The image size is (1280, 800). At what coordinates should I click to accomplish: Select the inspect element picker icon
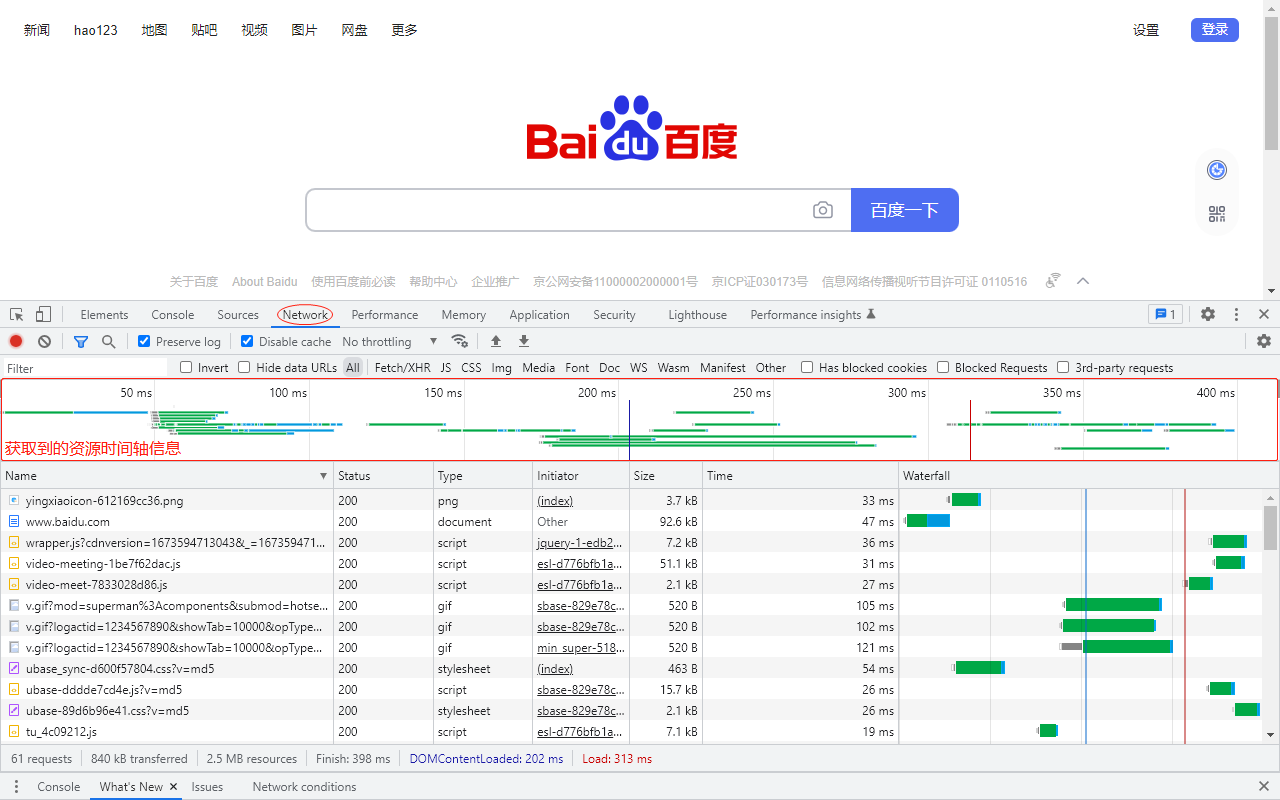click(17, 314)
